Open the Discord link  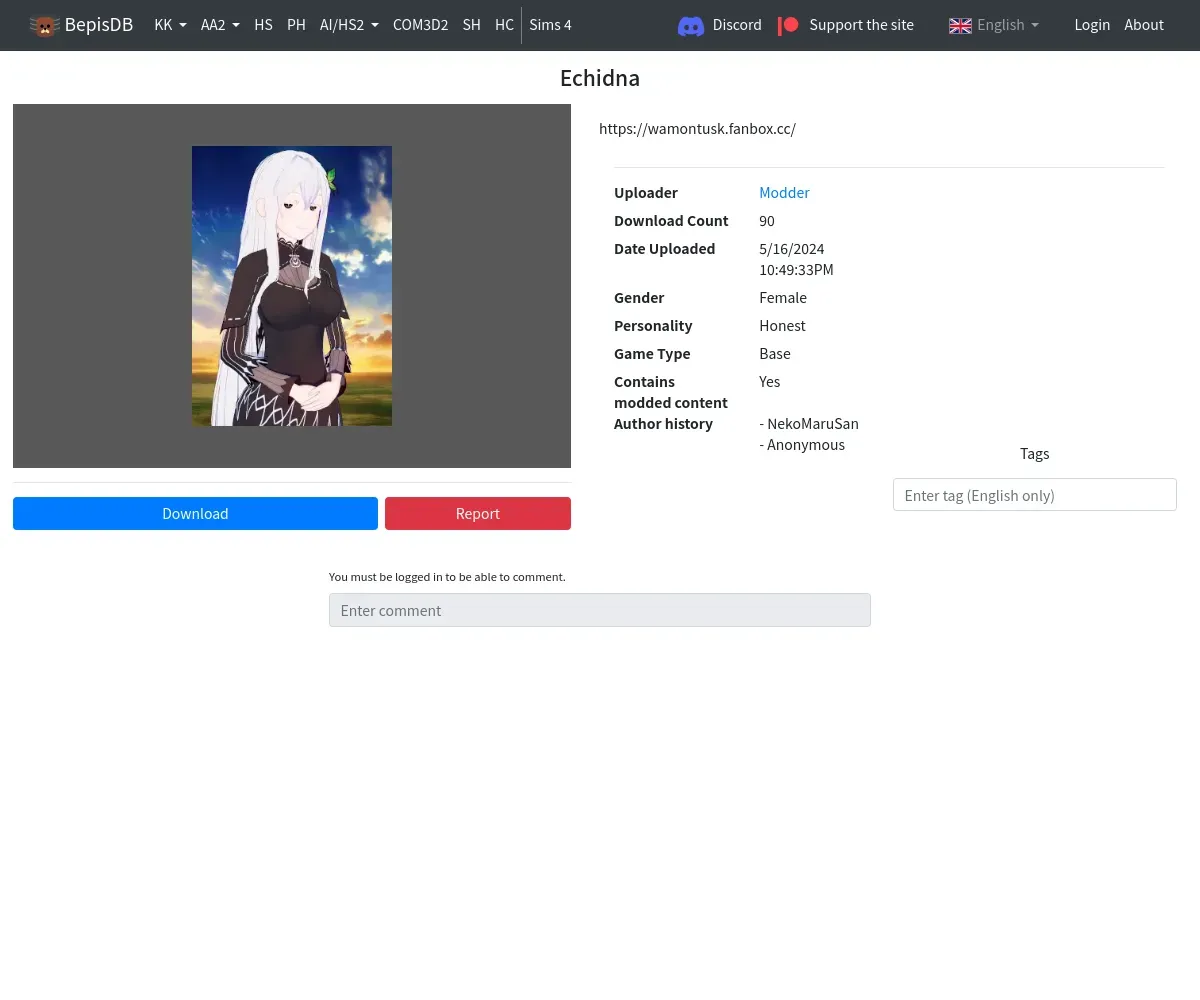pyautogui.click(x=720, y=25)
